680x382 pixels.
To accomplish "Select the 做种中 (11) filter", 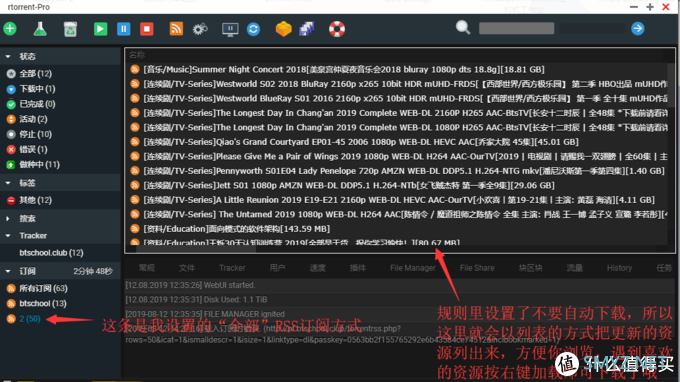I will [x=39, y=165].
